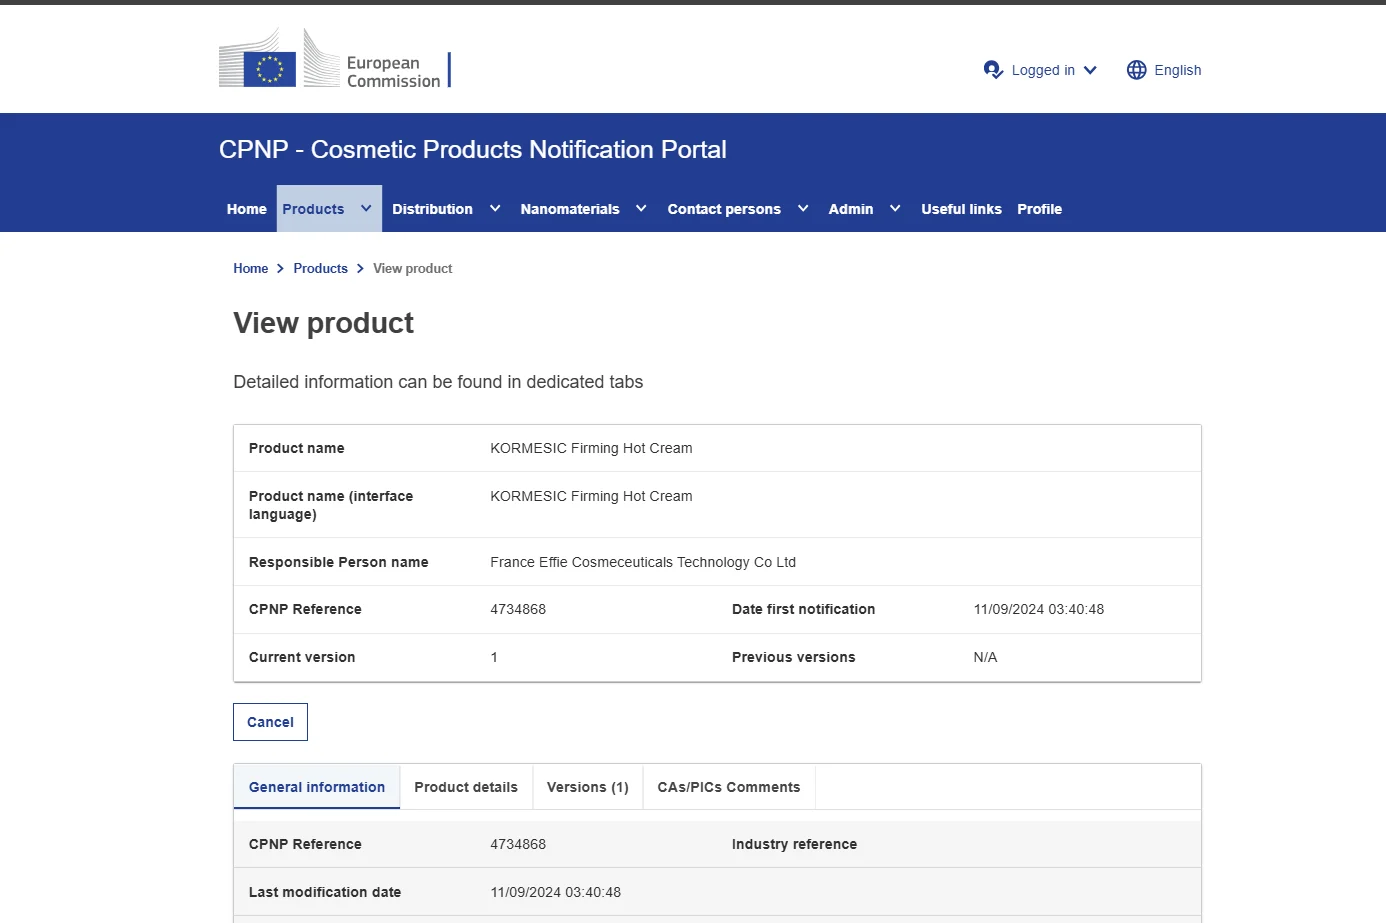Screen dimensions: 1386x923
Task: Follow the Products breadcrumb link
Action: tap(320, 268)
